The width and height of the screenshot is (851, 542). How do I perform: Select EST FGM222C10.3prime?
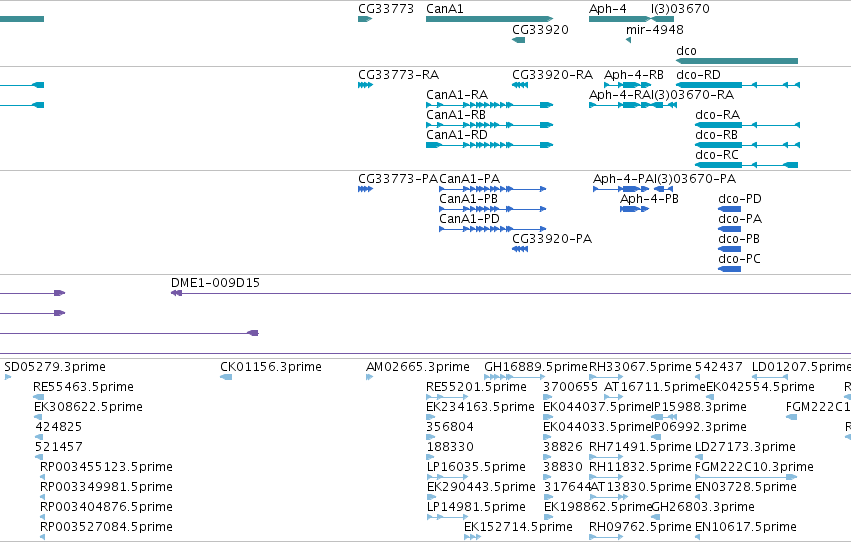tap(746, 477)
